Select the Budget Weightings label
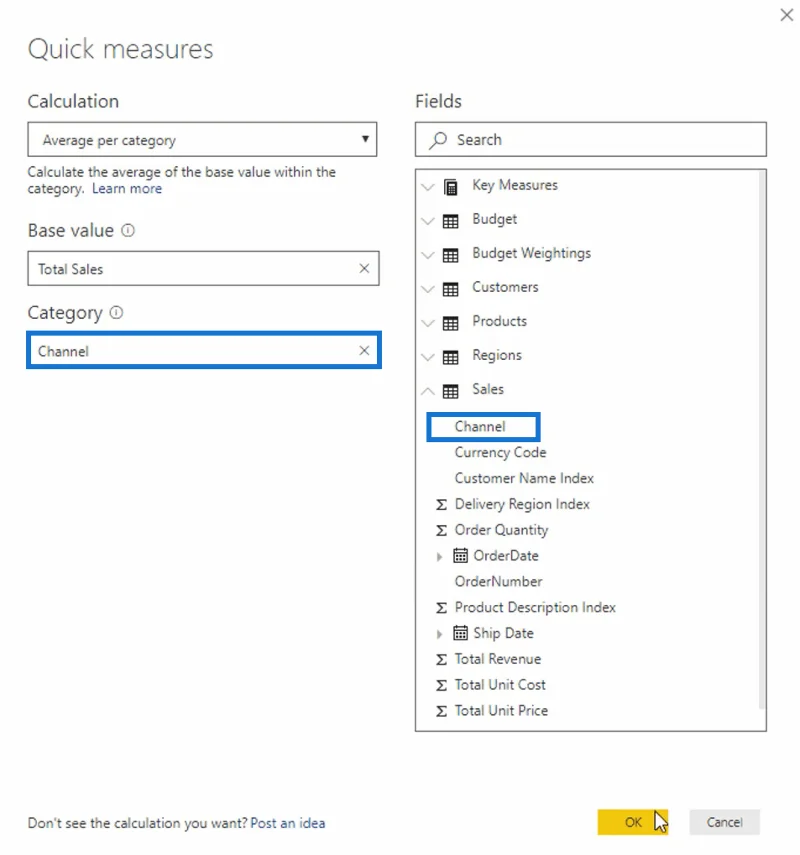Image resolution: width=800 pixels, height=855 pixels. (x=532, y=253)
